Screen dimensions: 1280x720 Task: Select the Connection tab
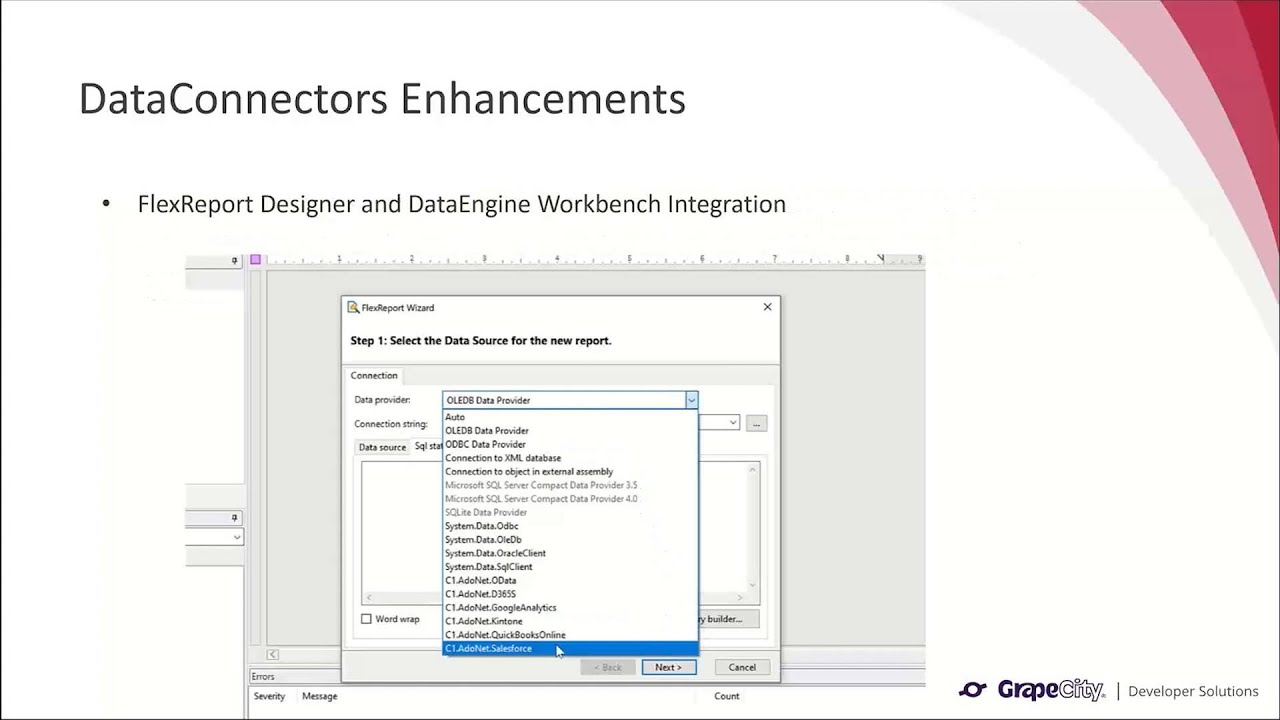[373, 375]
